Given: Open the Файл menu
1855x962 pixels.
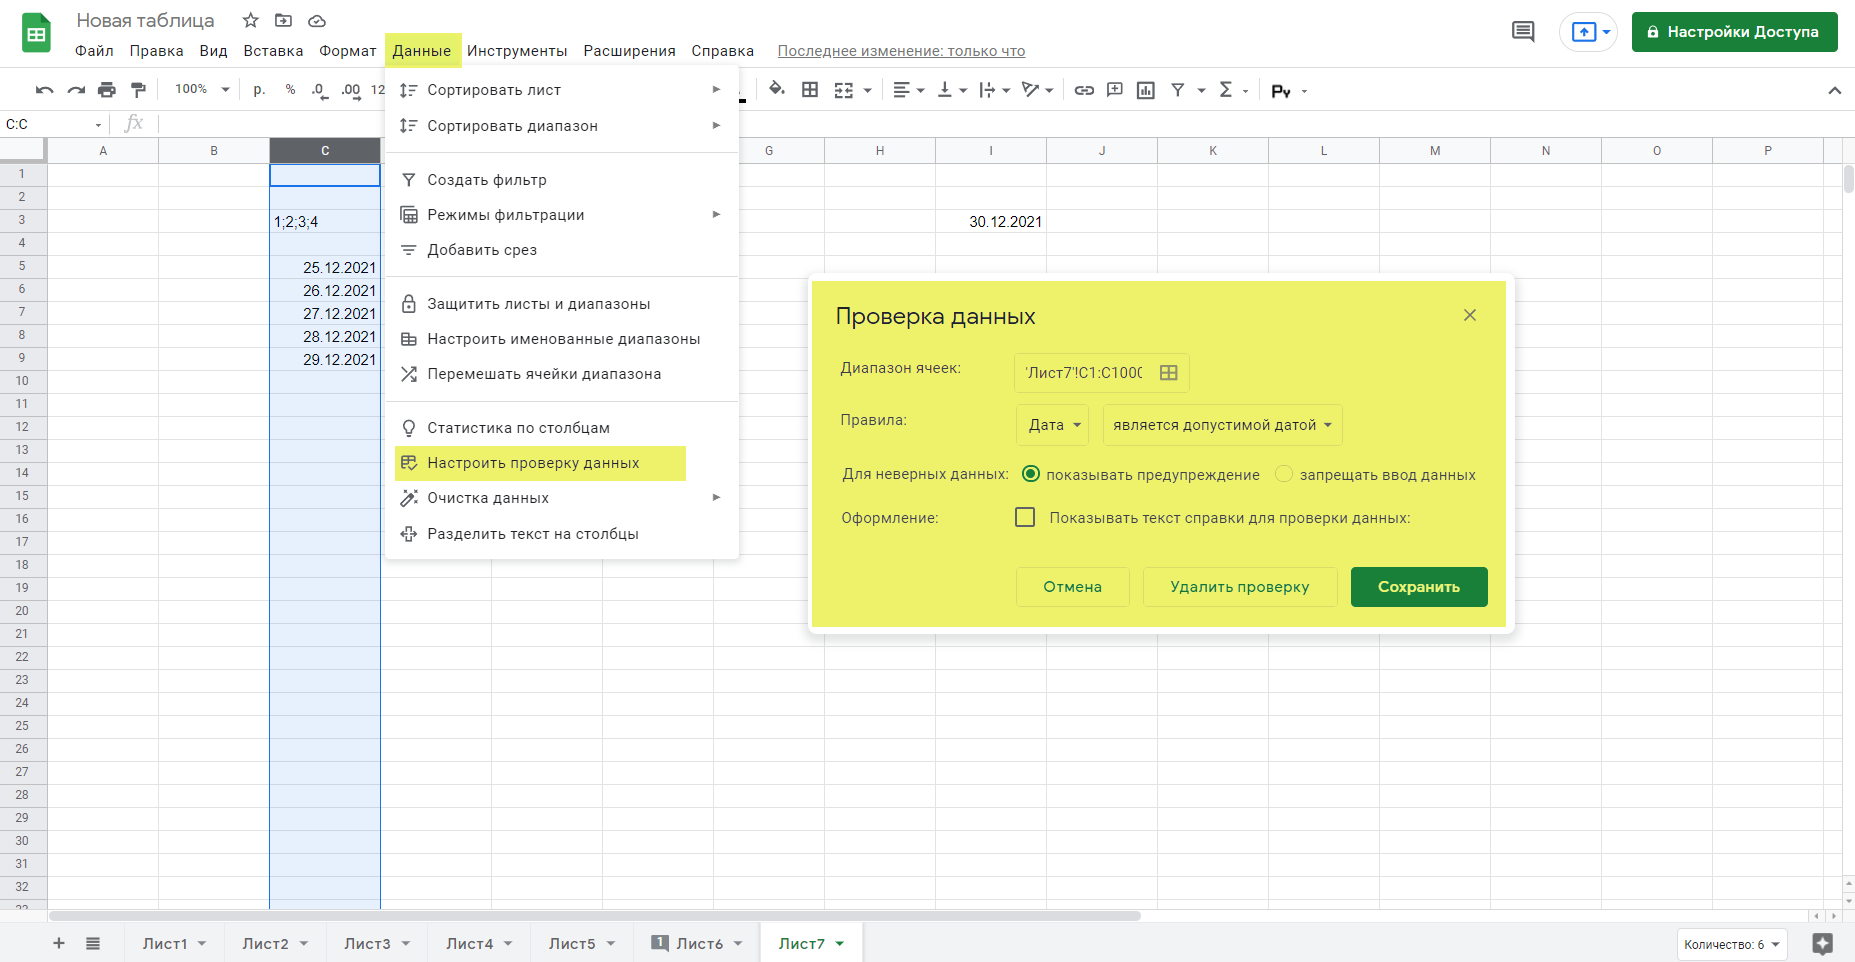Looking at the screenshot, I should coord(94,51).
